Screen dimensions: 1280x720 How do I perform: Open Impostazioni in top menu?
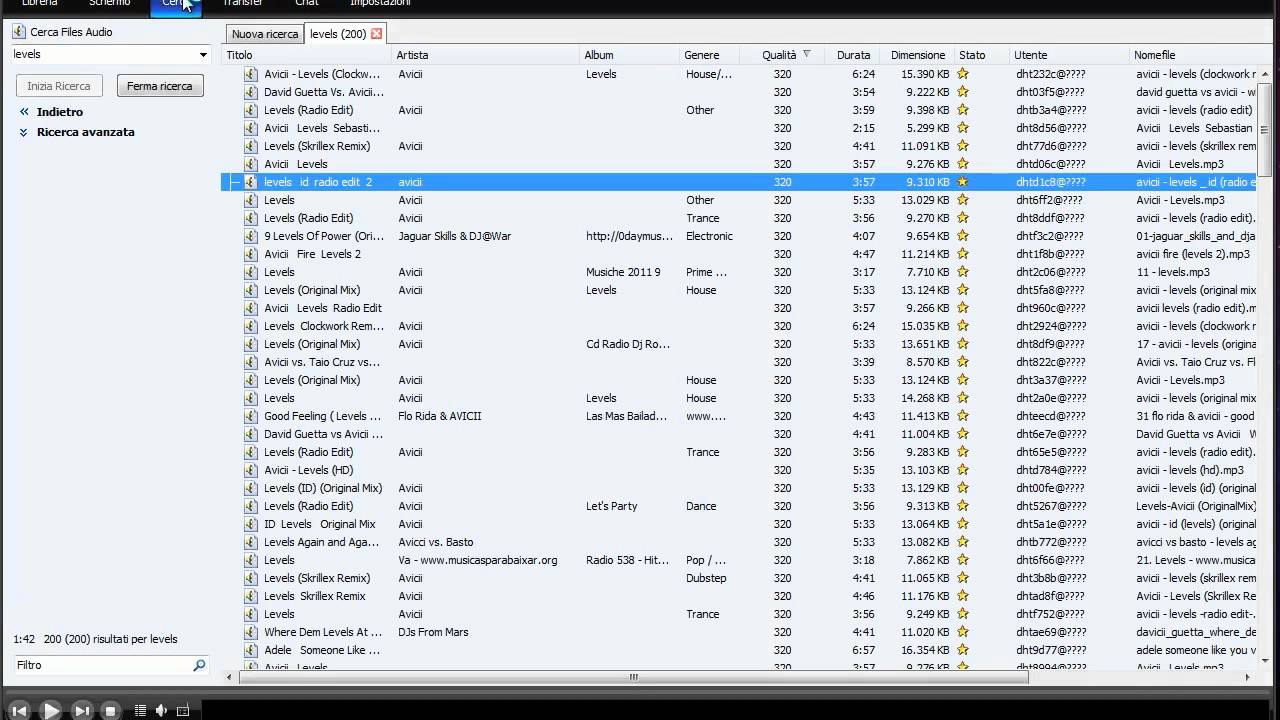coord(379,4)
